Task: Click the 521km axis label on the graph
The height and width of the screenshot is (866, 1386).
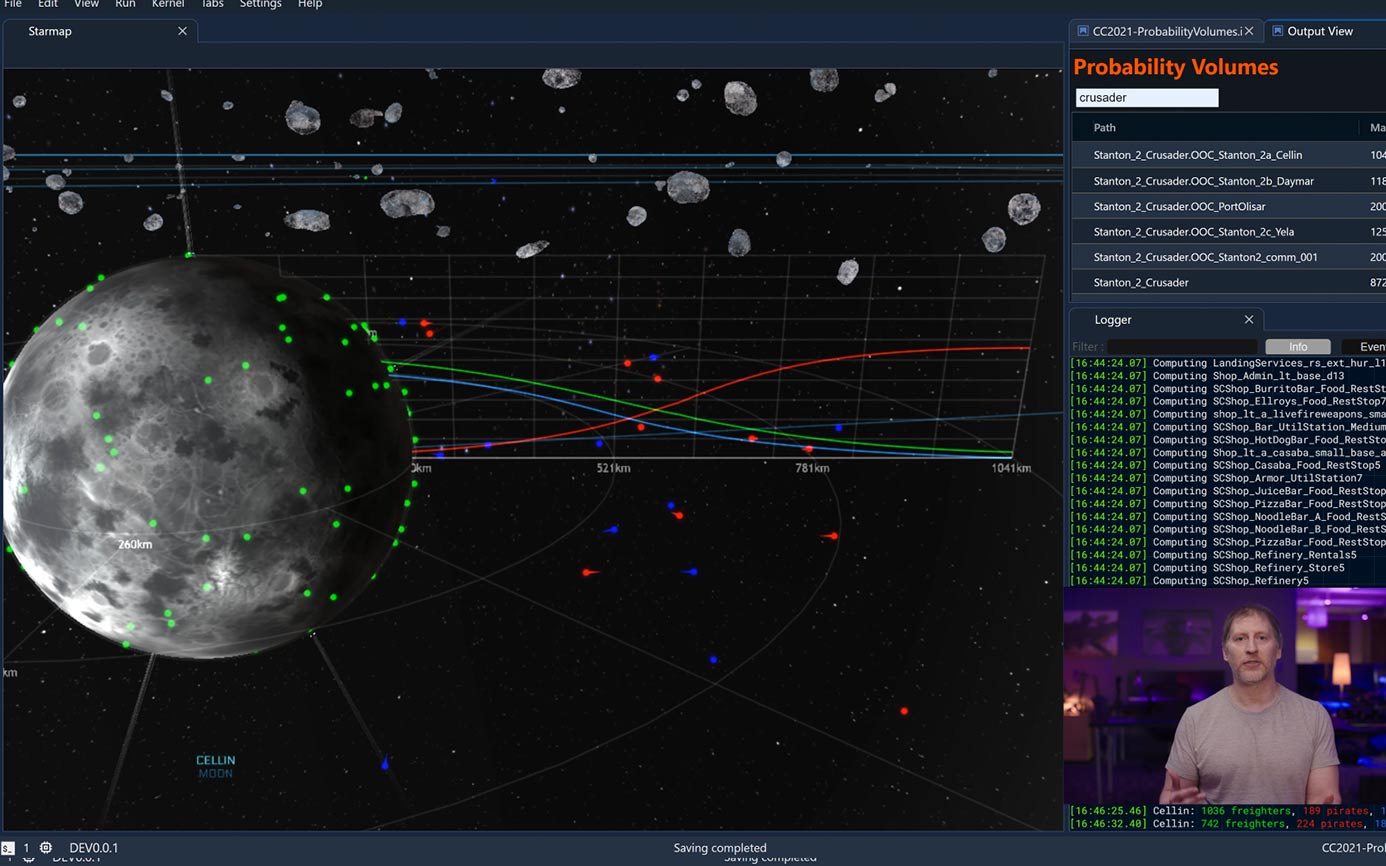Action: click(x=613, y=468)
